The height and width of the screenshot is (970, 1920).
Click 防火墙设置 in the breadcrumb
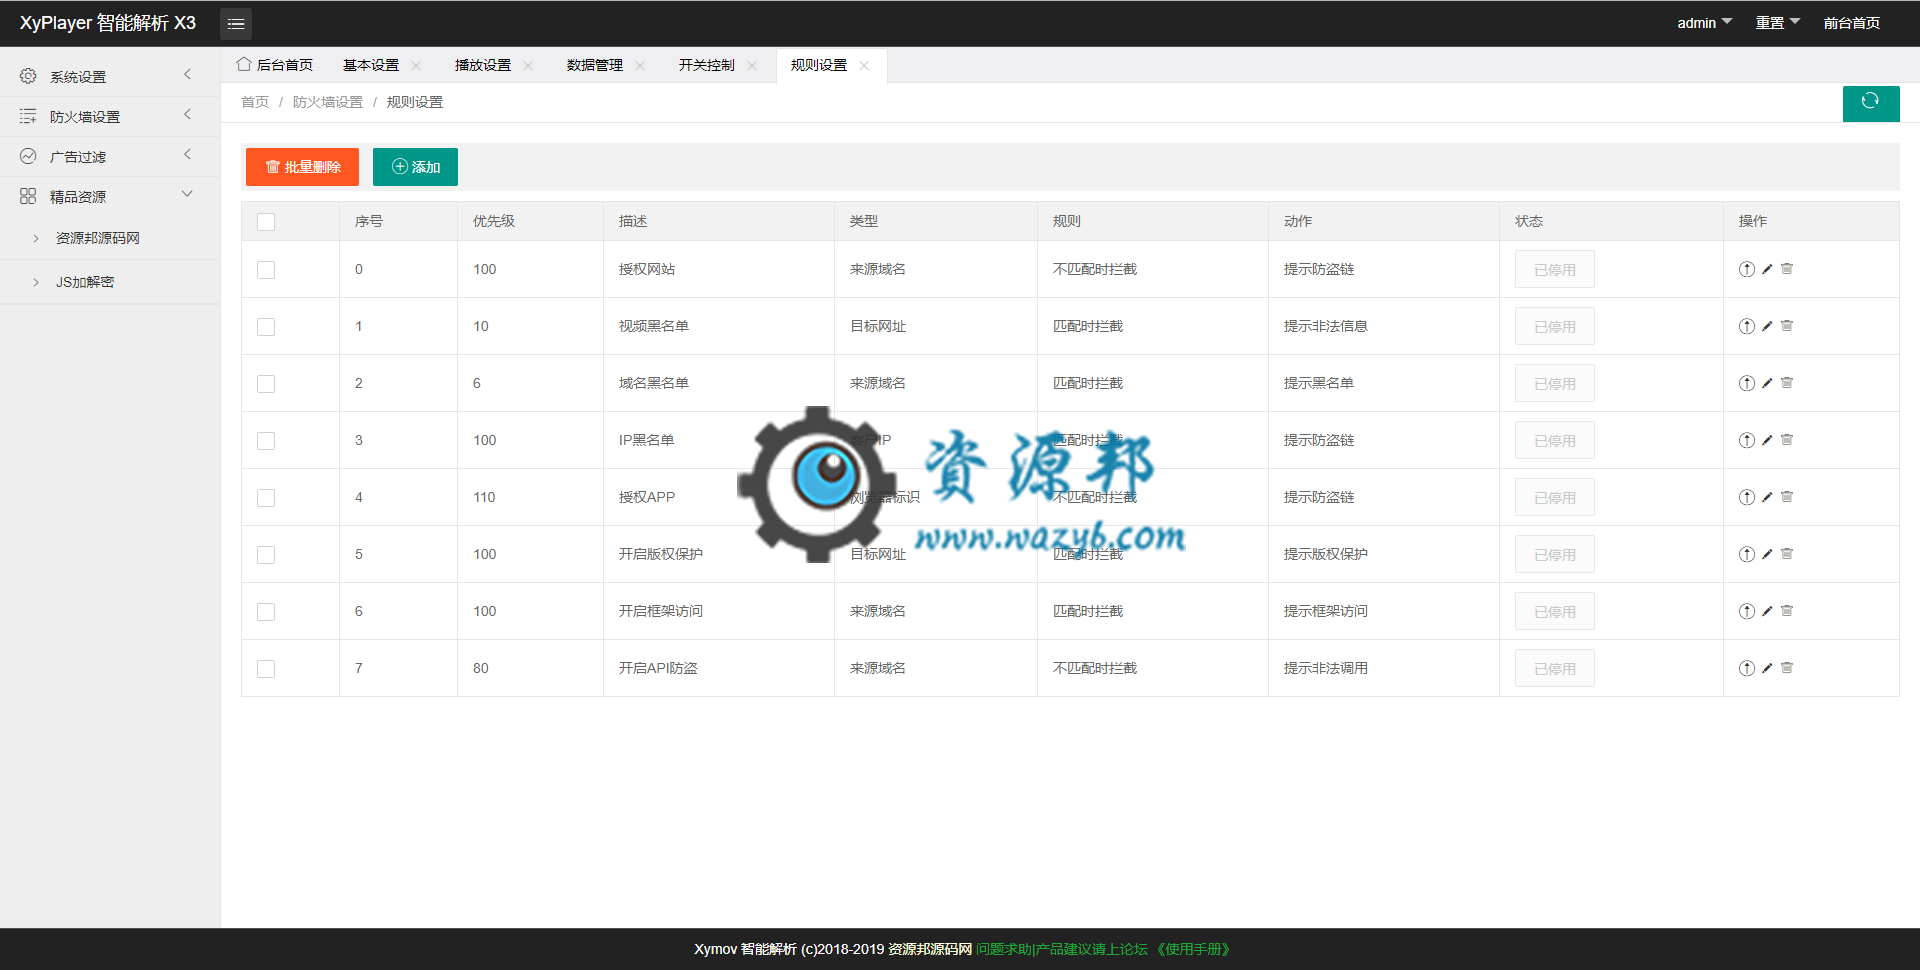328,102
